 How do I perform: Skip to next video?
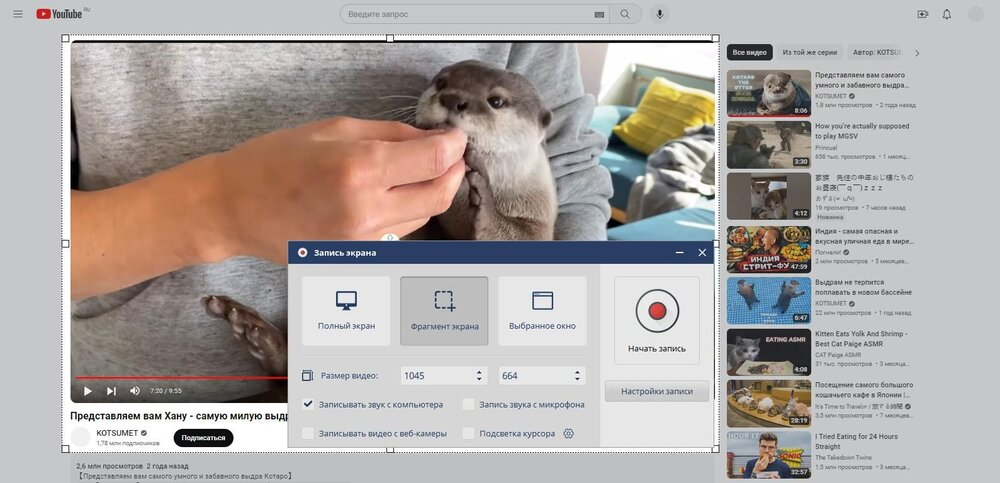click(112, 390)
